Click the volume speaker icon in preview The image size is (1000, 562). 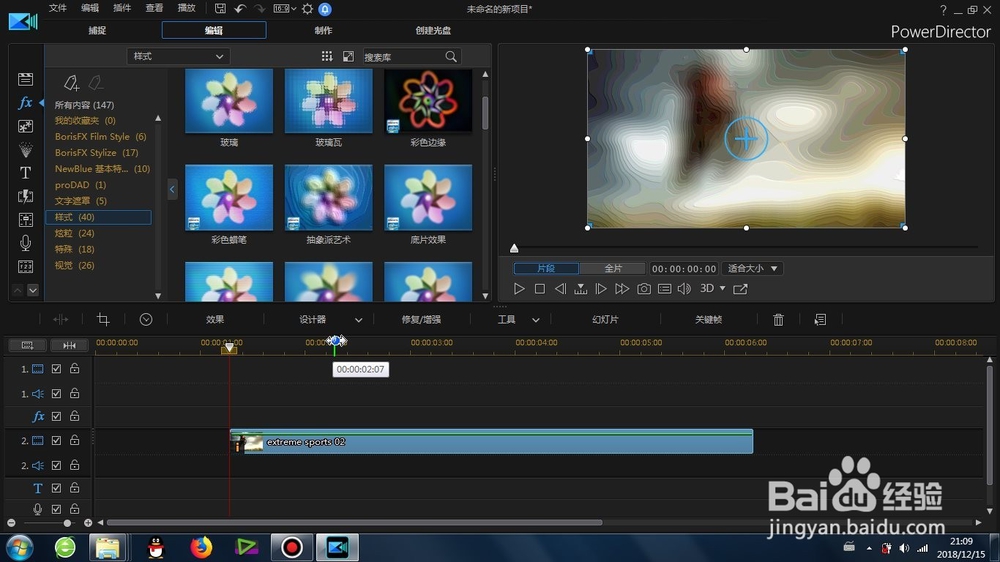[x=684, y=289]
